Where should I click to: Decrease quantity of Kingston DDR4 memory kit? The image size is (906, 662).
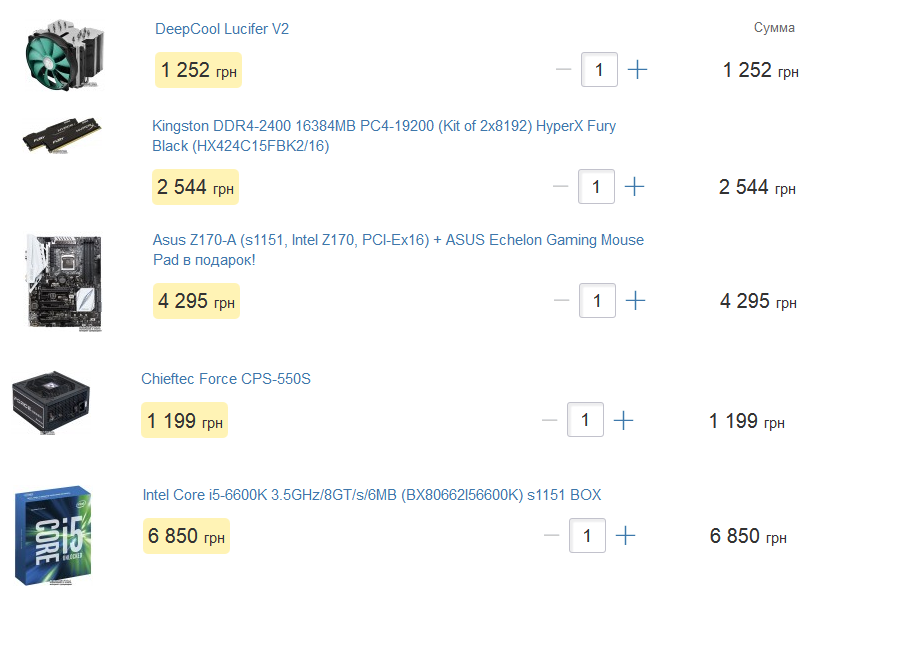tap(560, 187)
